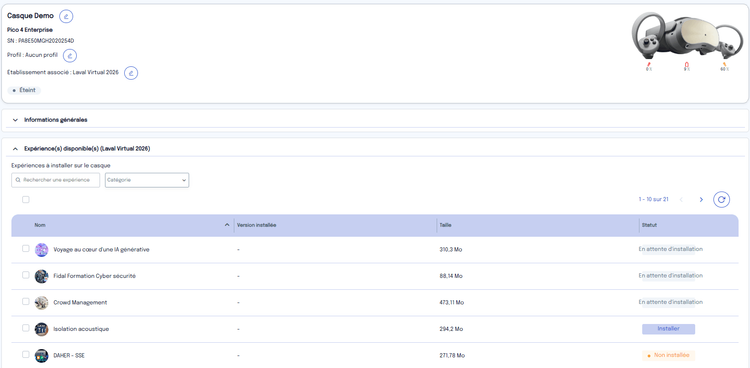Image resolution: width=750 pixels, height=368 pixels.
Task: Click the Non installée status badge for DAHER - SSE
Action: click(668, 356)
